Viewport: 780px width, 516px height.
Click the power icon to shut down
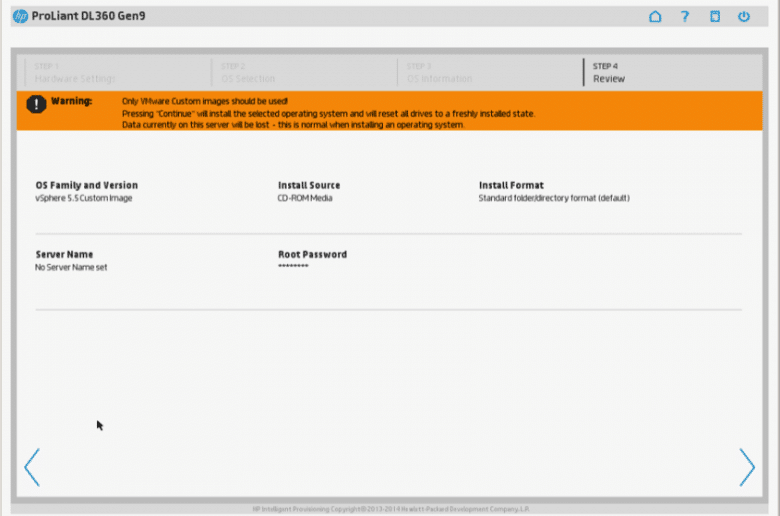(x=744, y=16)
